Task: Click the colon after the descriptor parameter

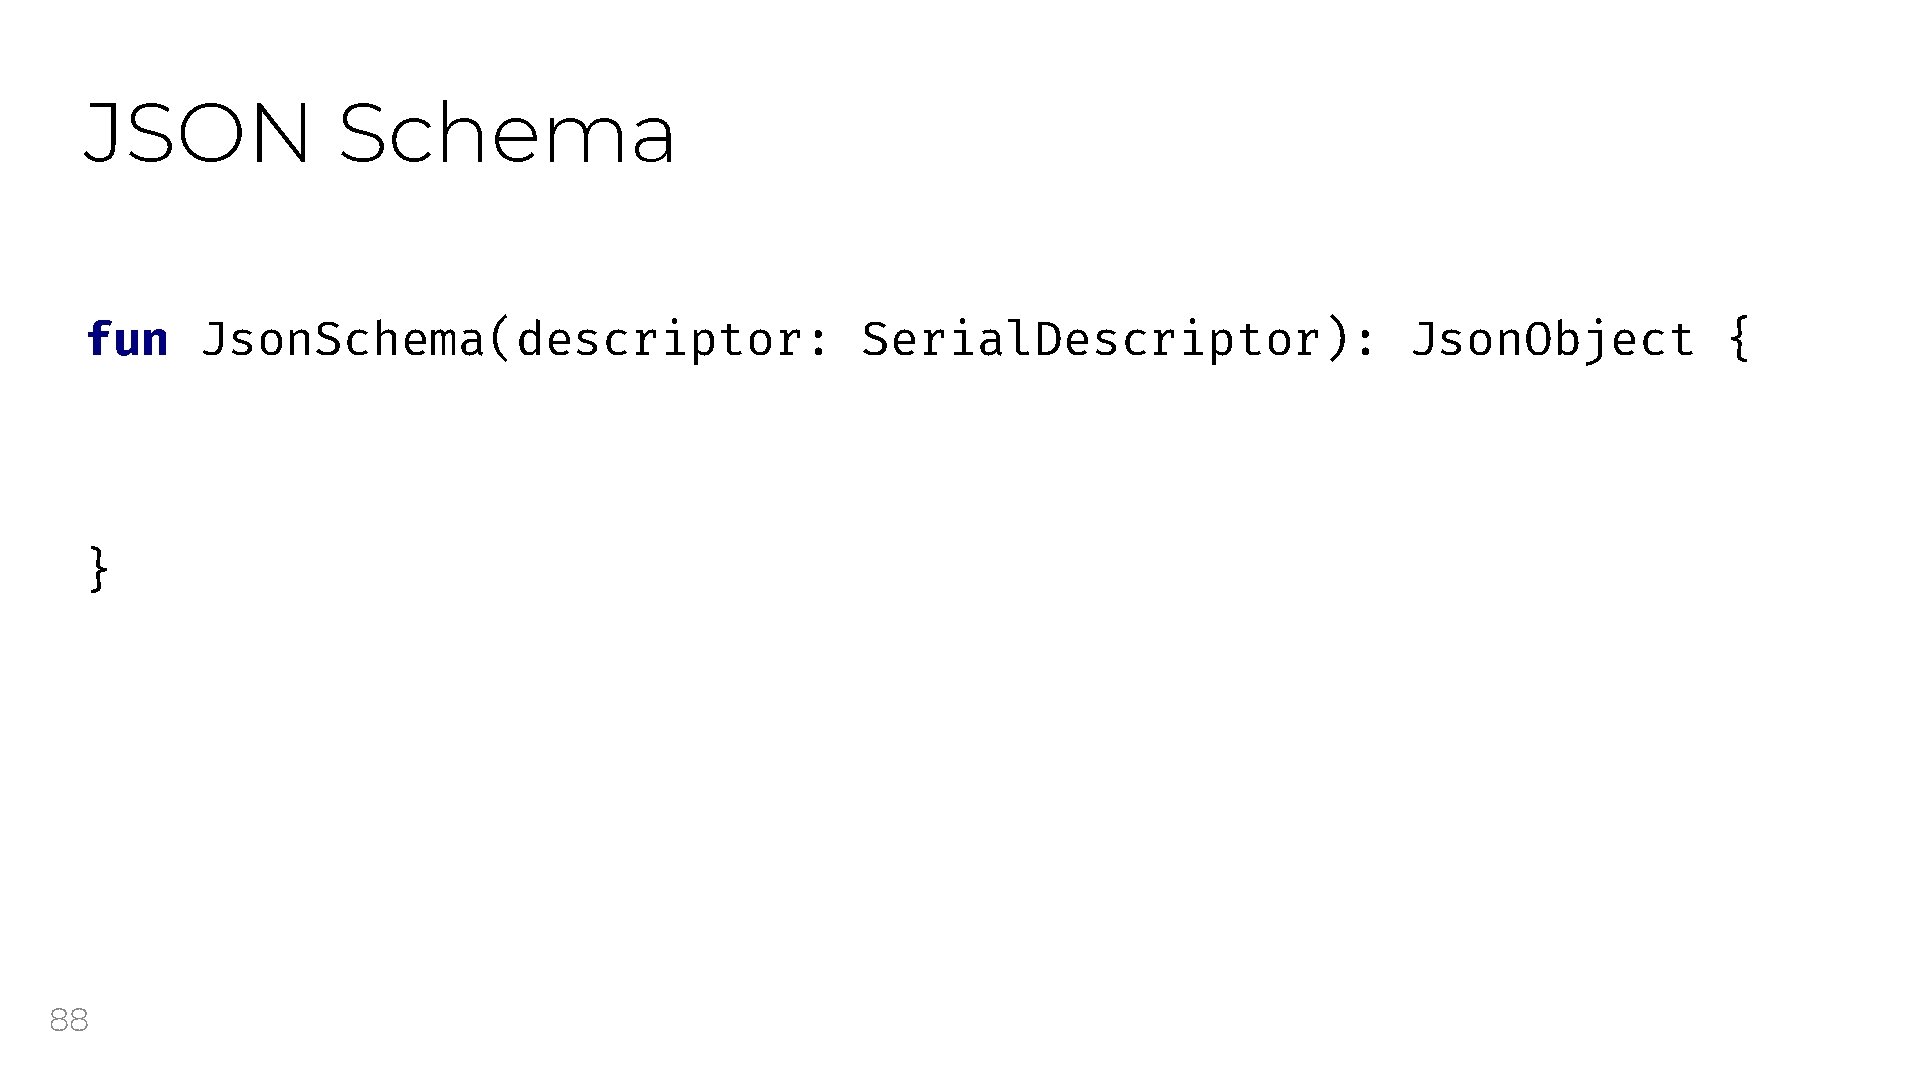Action: pyautogui.click(x=819, y=342)
